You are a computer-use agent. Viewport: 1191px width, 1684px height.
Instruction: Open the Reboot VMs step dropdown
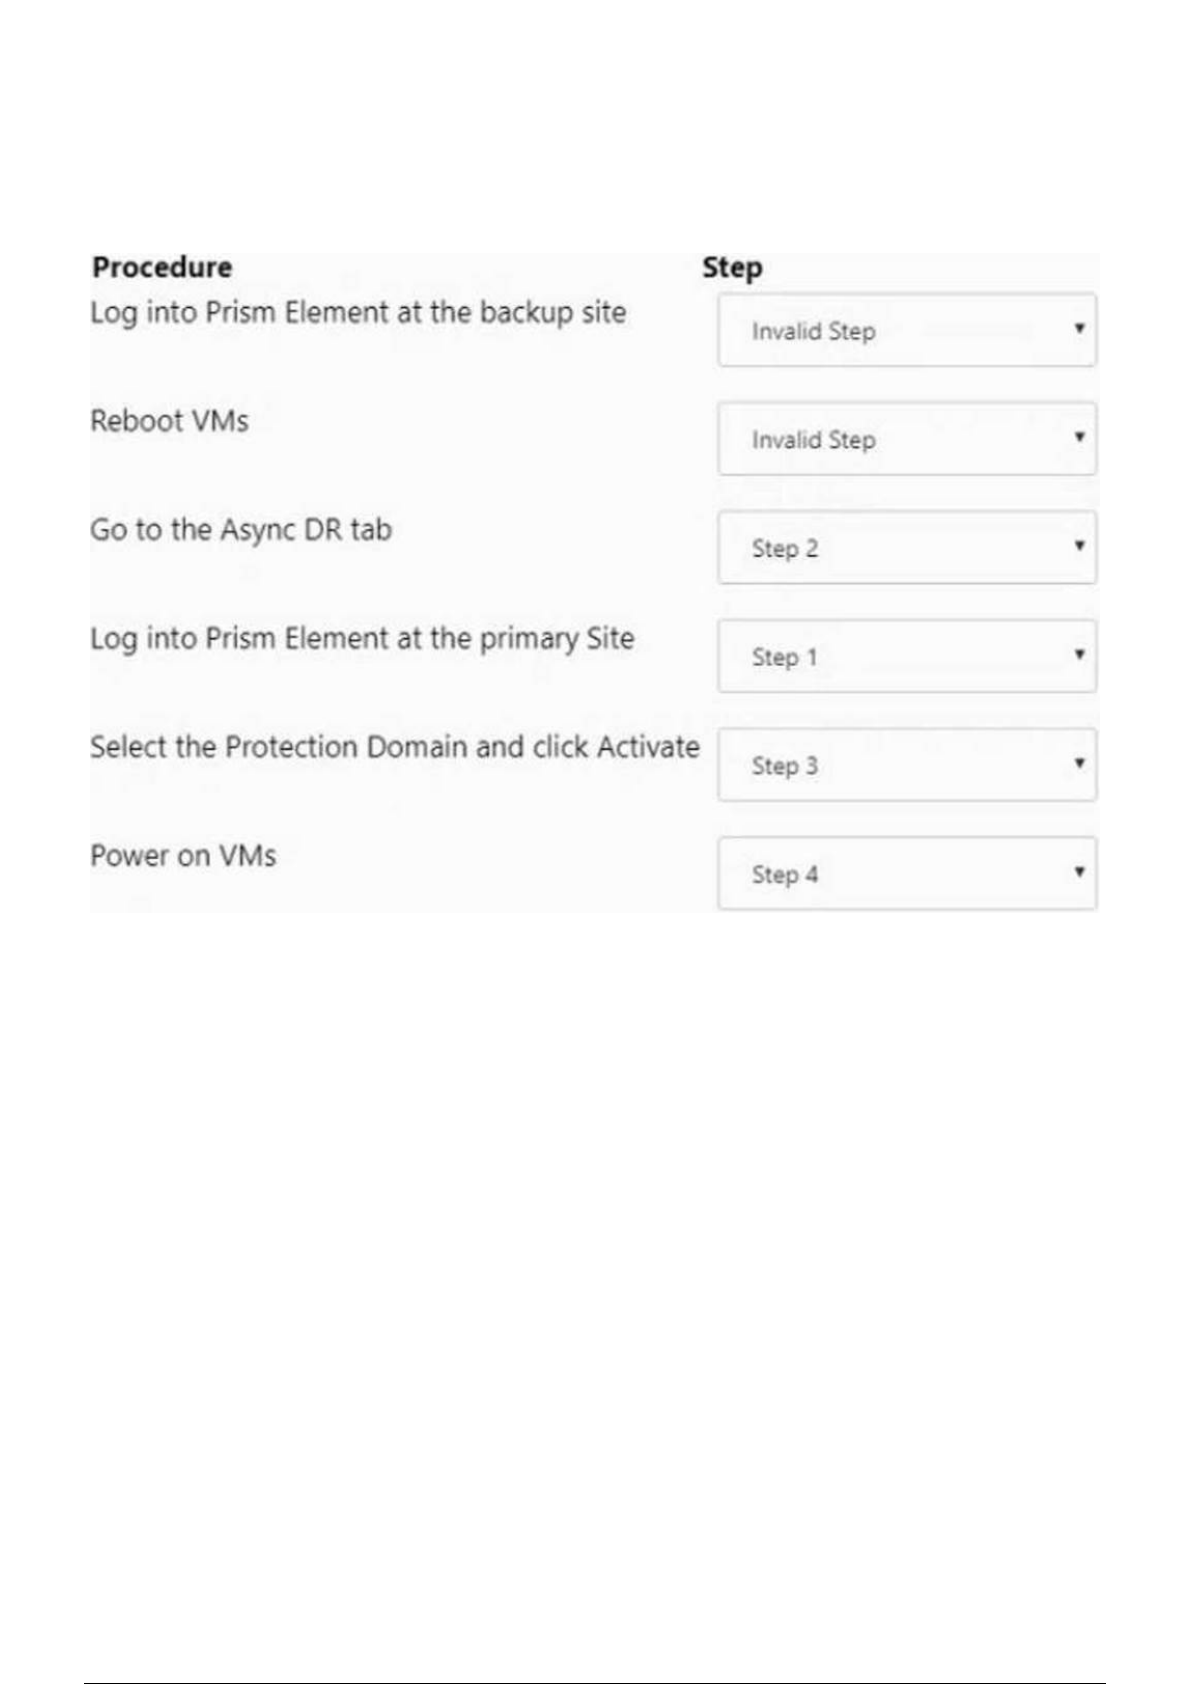(906, 439)
